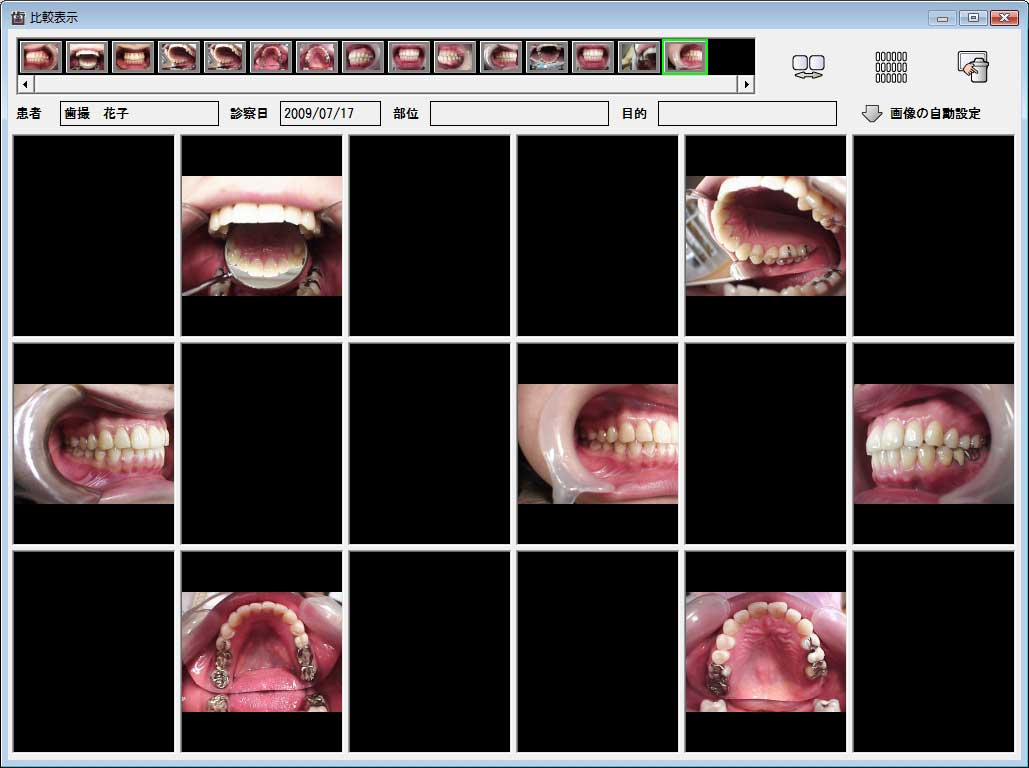Click the empty 目的 input field

pyautogui.click(x=747, y=114)
